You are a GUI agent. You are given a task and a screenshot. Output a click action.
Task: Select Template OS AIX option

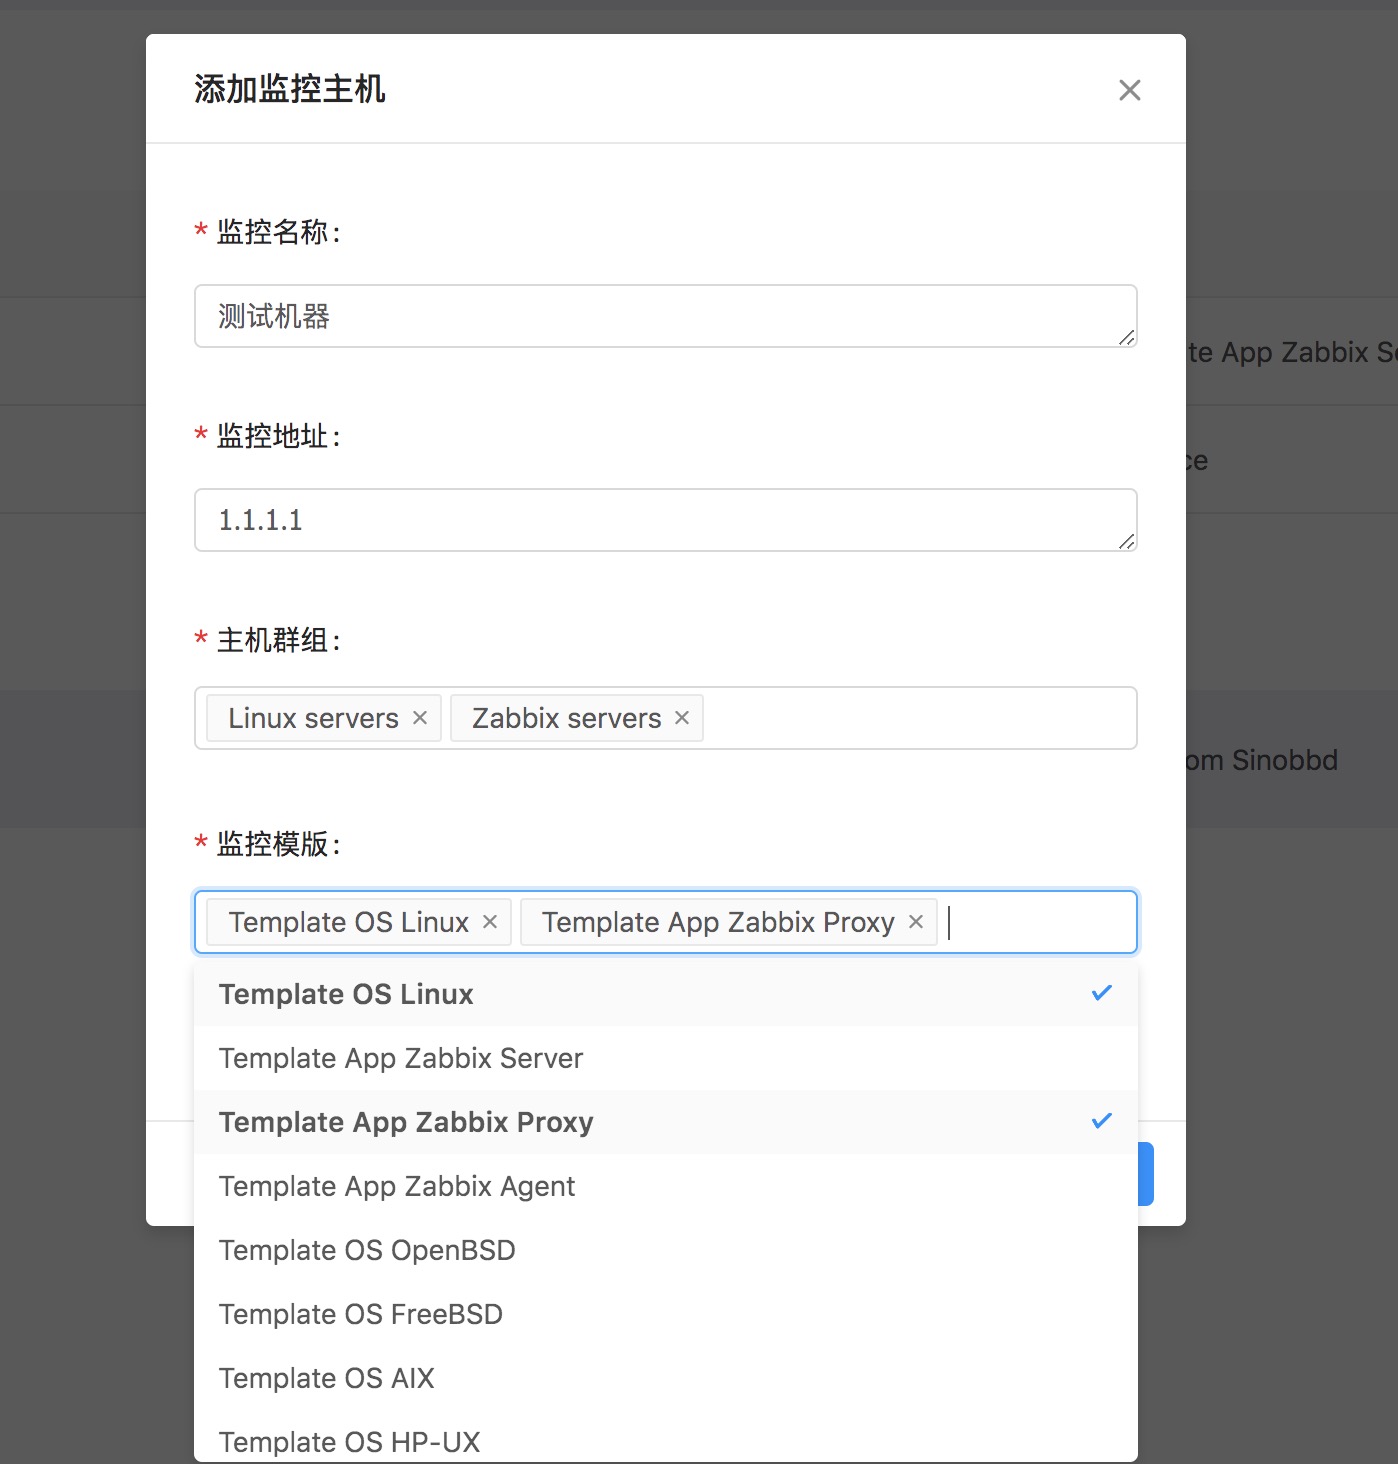666,1378
